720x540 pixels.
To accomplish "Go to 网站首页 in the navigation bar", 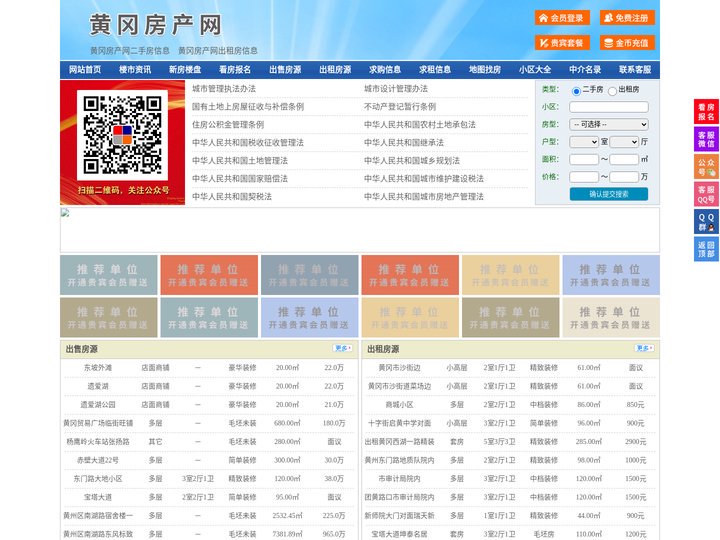I will click(85, 70).
